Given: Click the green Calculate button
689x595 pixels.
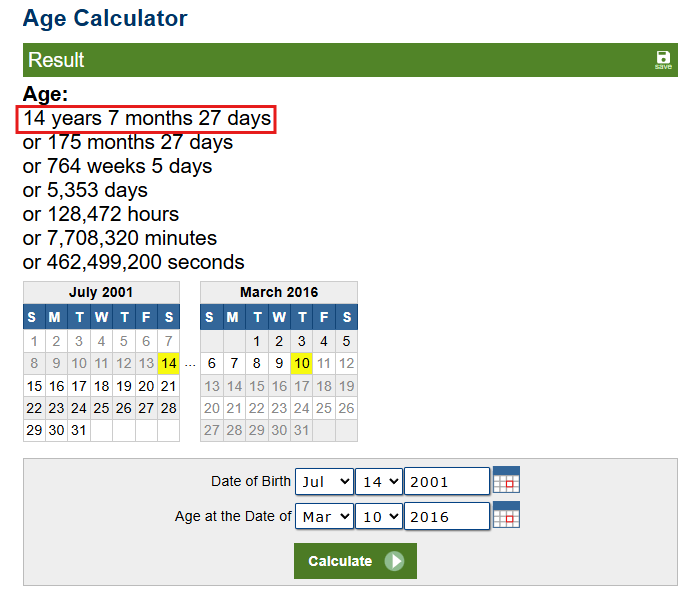Looking at the screenshot, I should pyautogui.click(x=355, y=561).
